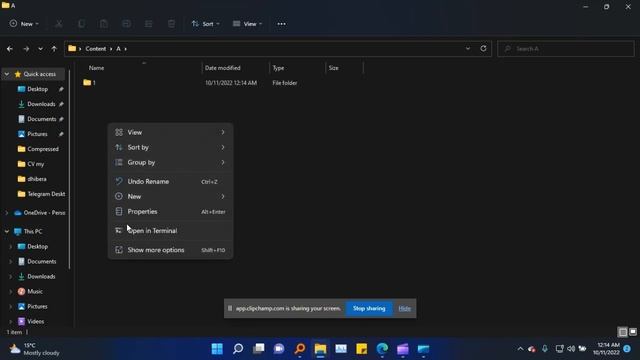Open the View dropdown in the toolbar
The width and height of the screenshot is (640, 360).
pos(247,24)
